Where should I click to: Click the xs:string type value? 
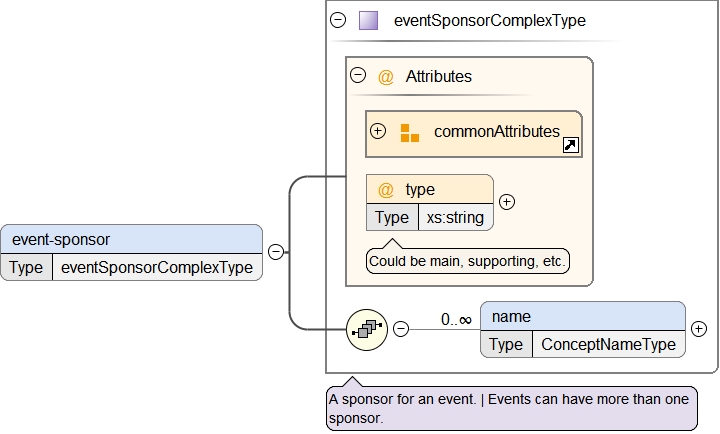455,217
